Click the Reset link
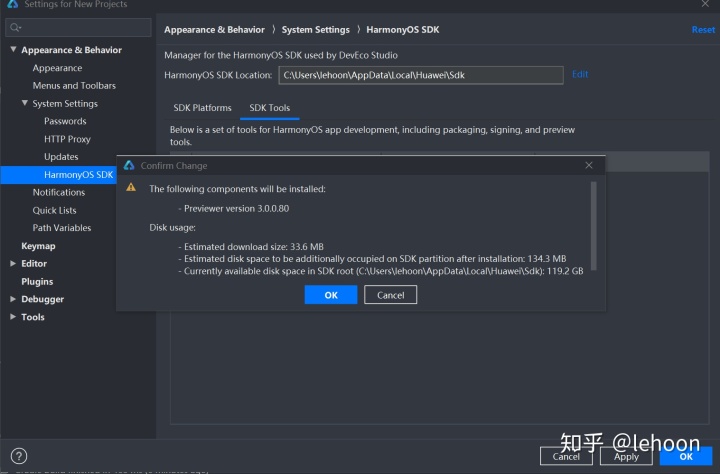The height and width of the screenshot is (474, 720). click(x=703, y=30)
